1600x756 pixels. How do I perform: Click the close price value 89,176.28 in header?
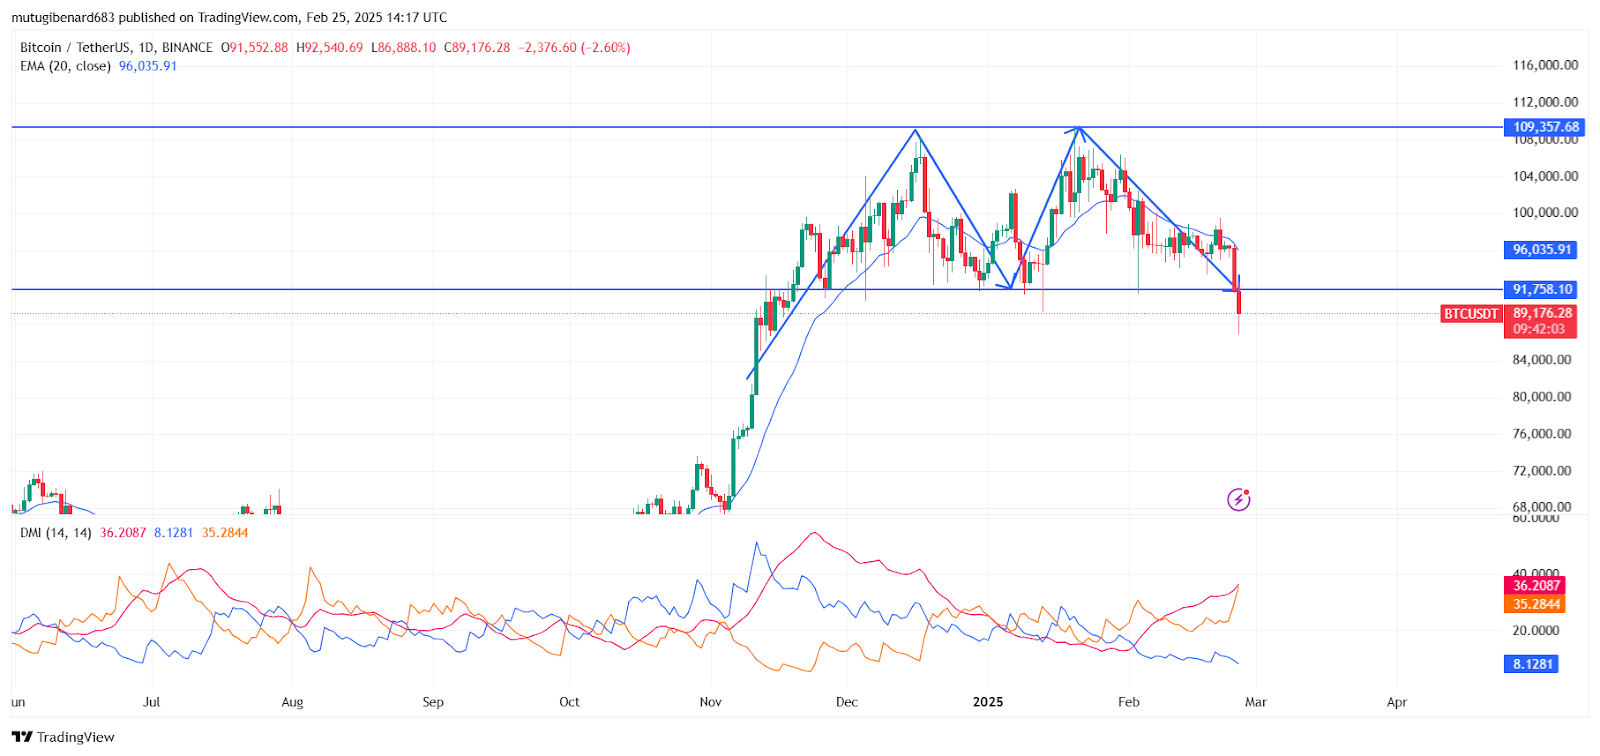point(481,47)
